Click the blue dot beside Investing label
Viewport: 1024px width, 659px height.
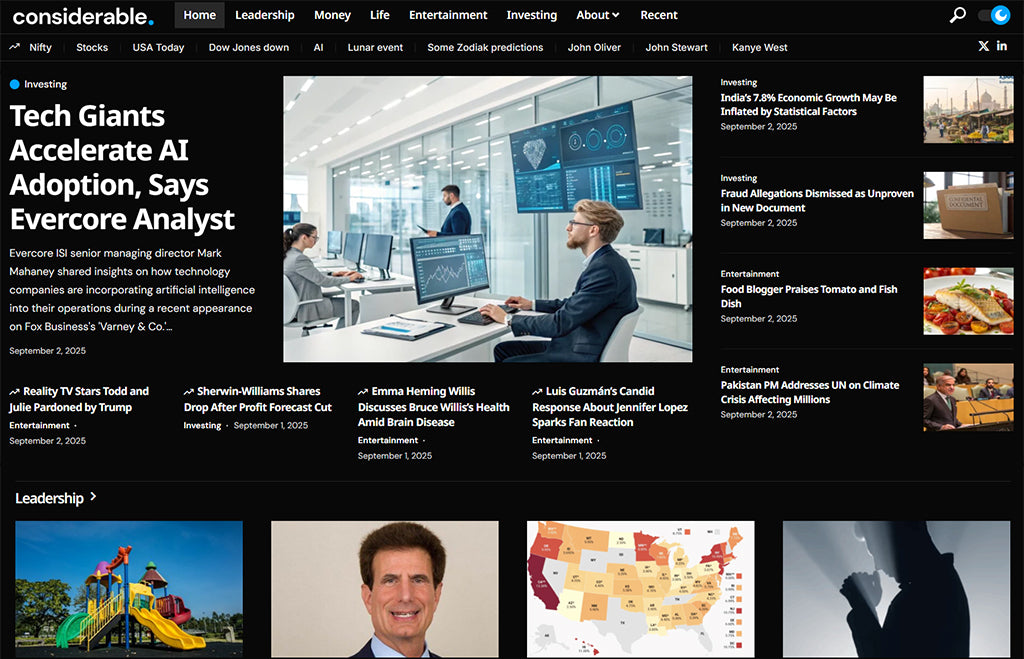[14, 84]
